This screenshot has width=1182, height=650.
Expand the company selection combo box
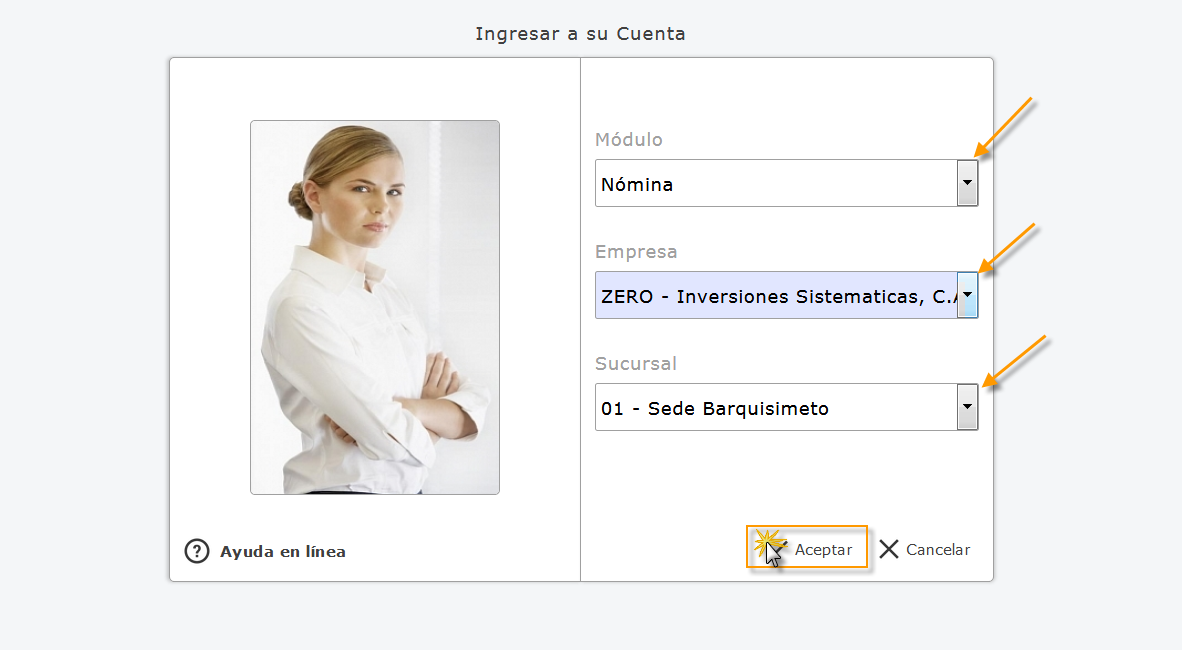(x=966, y=295)
